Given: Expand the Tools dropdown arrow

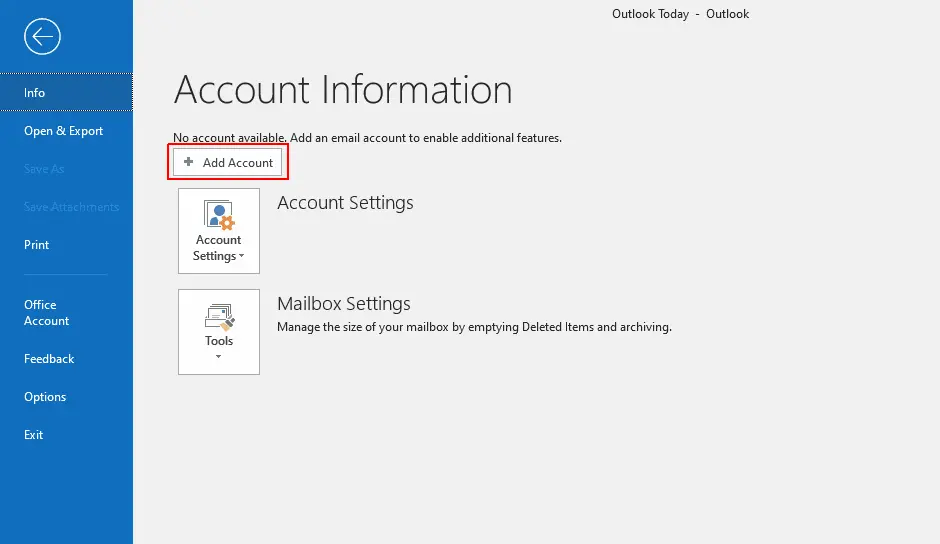Looking at the screenshot, I should (x=218, y=357).
